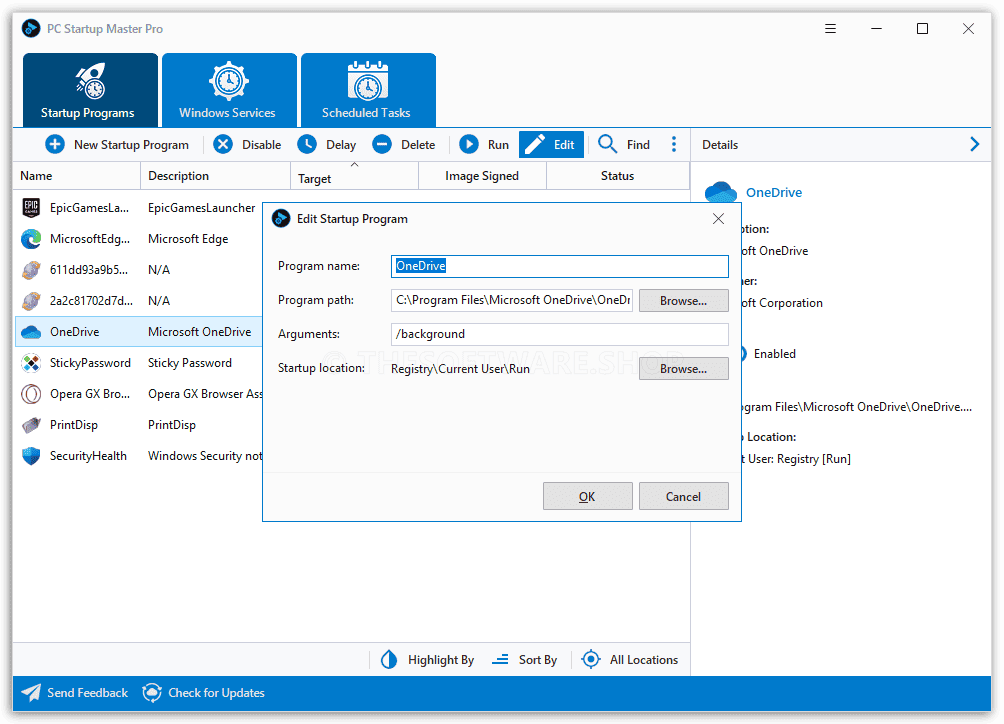Click the Highlight By half-circle icon
The image size is (1004, 724).
[x=389, y=660]
